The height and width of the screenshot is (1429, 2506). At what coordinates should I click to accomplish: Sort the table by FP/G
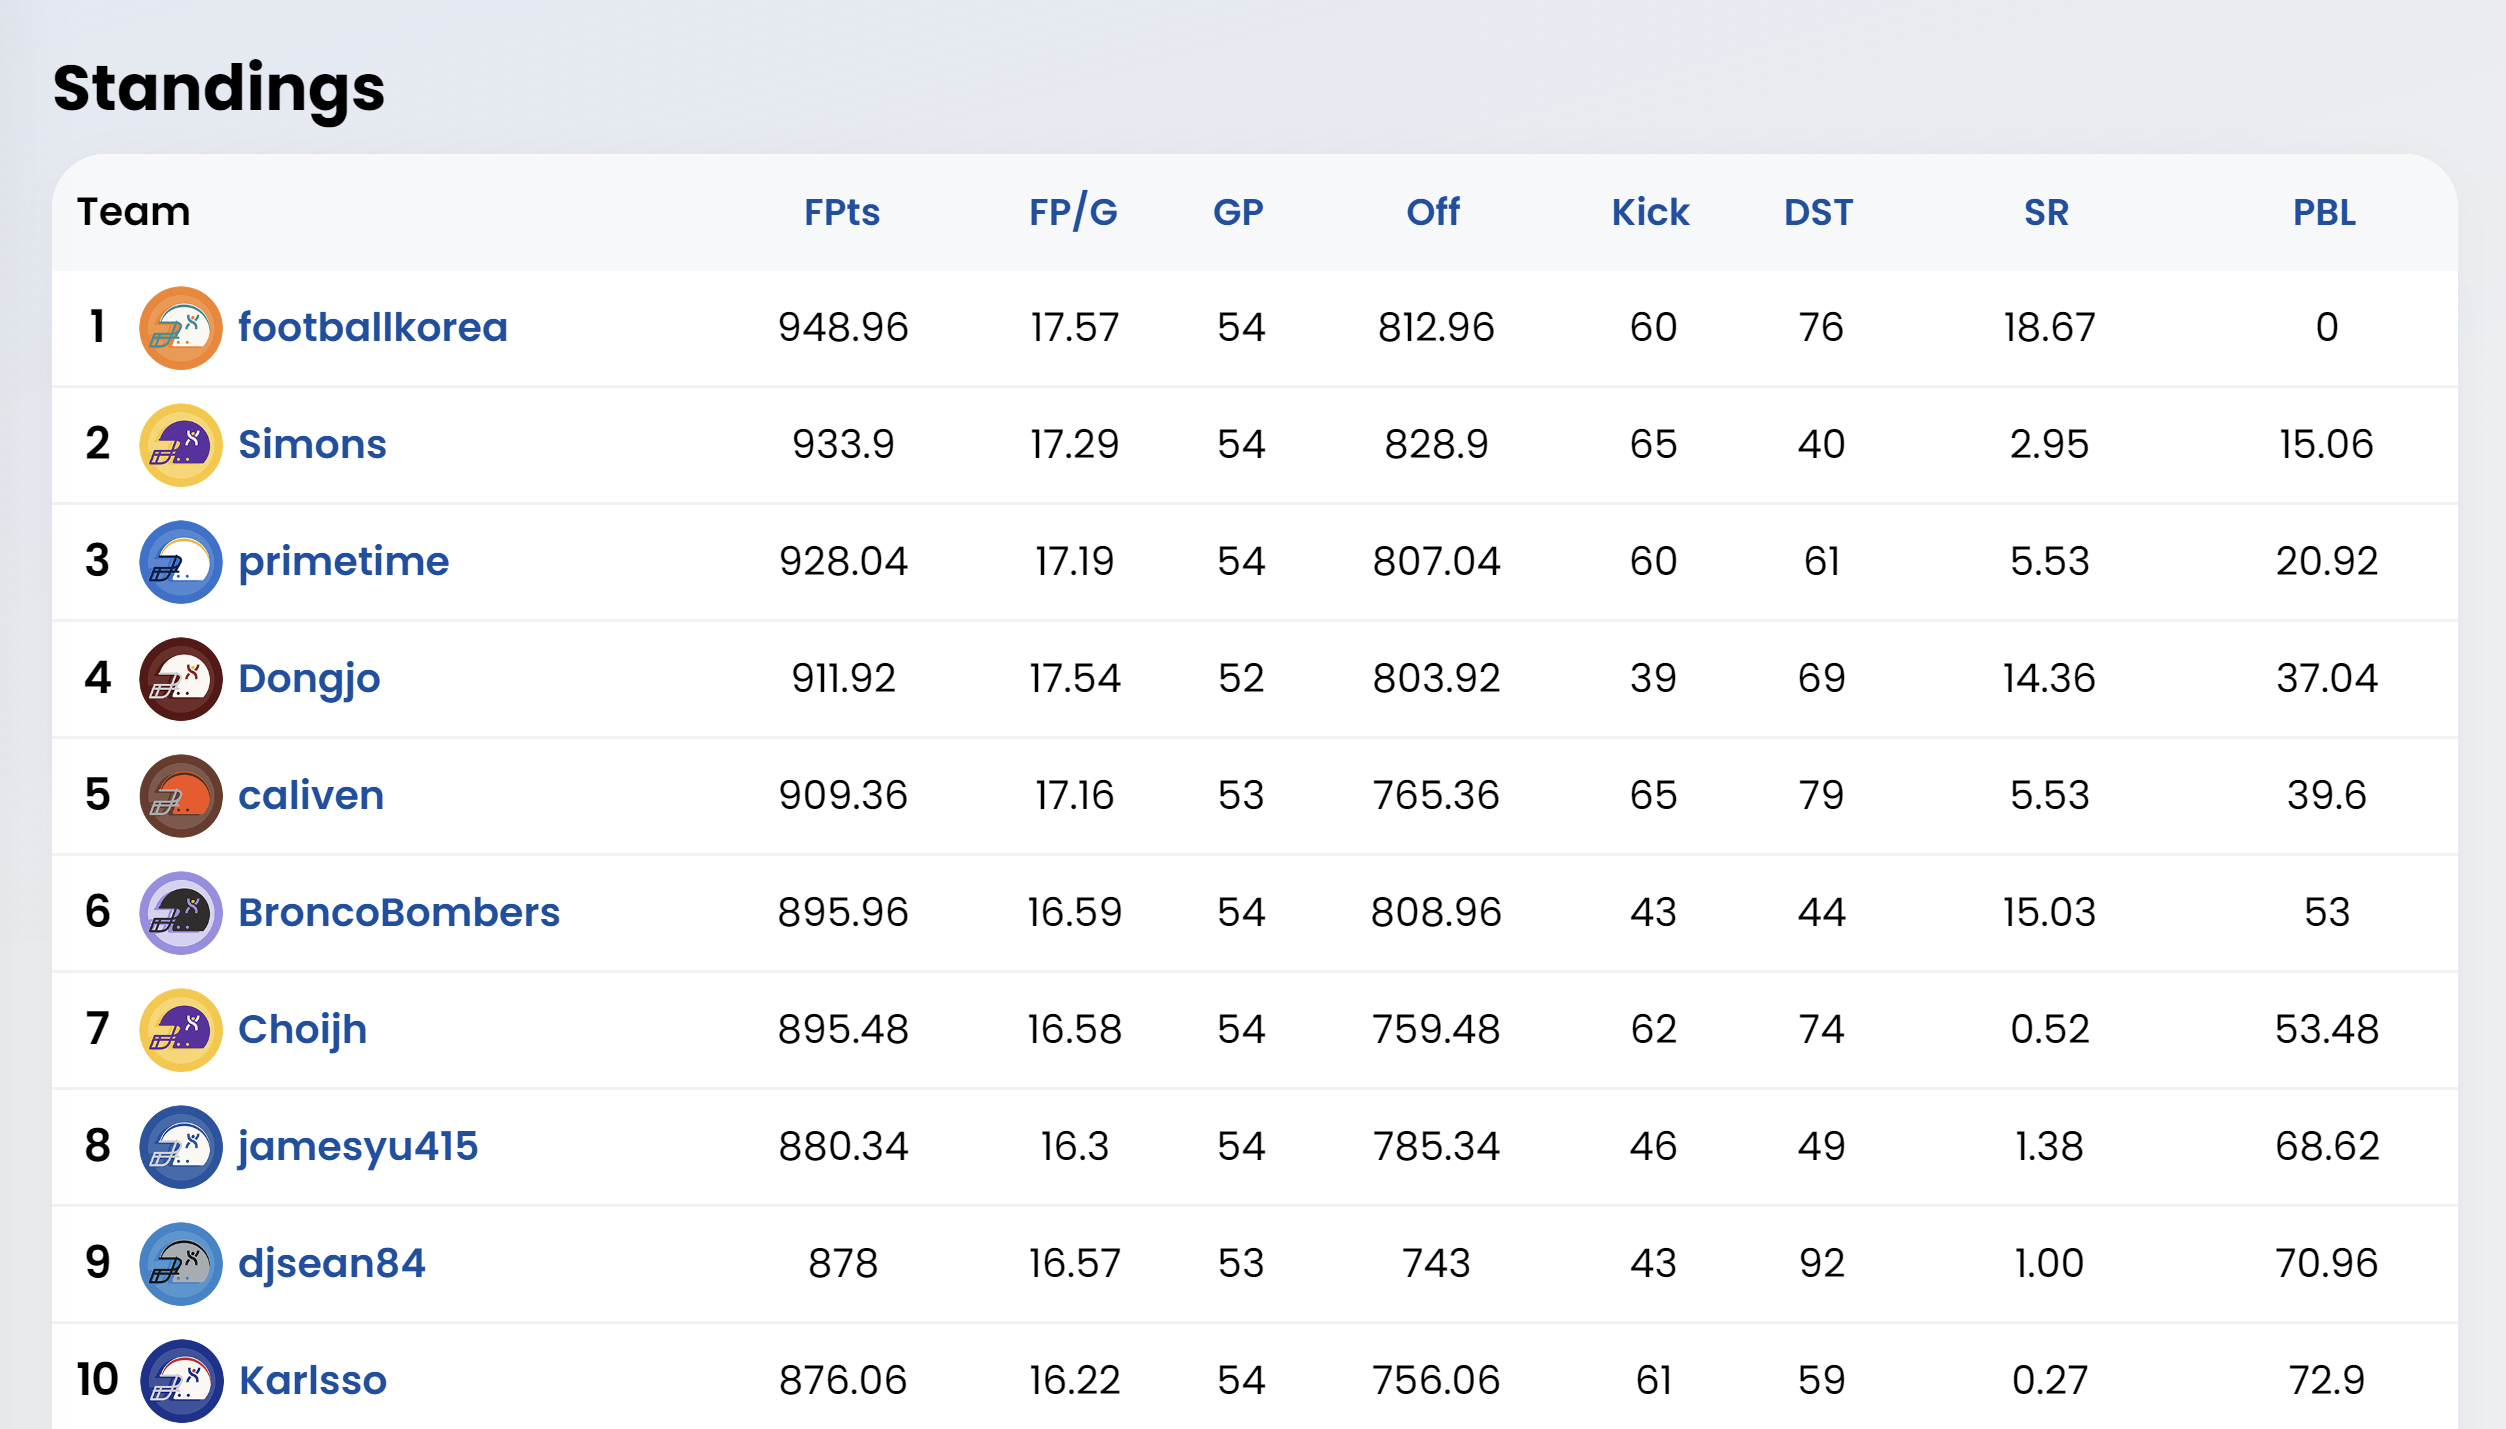(x=1073, y=212)
